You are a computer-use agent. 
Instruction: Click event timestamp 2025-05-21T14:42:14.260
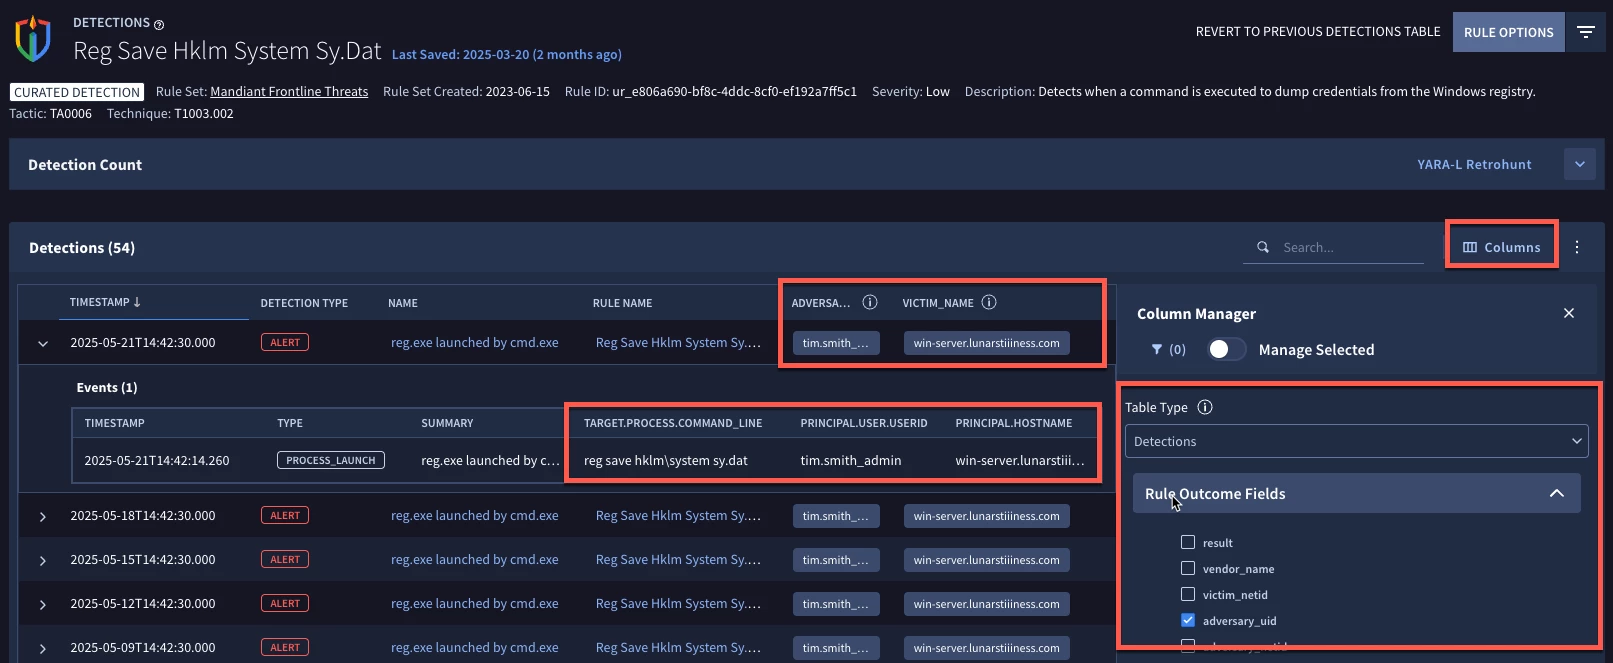click(x=157, y=460)
